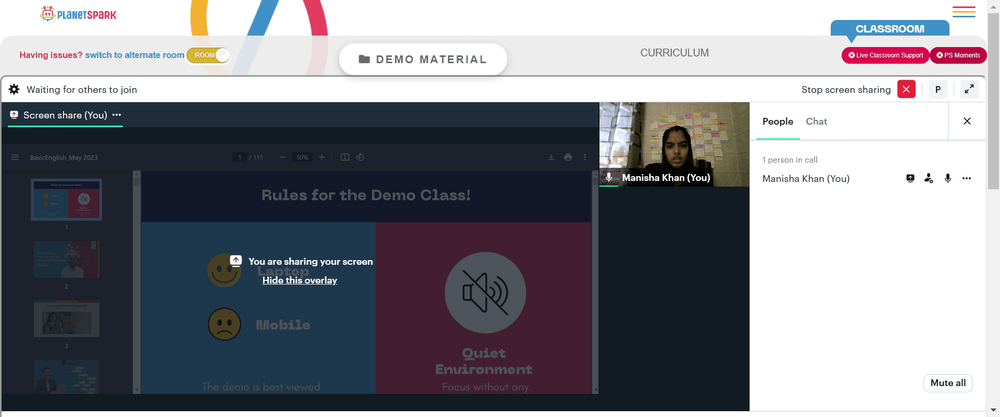The height and width of the screenshot is (417, 1000).
Task: Rotate the PDF with the rotate icon
Action: (360, 157)
